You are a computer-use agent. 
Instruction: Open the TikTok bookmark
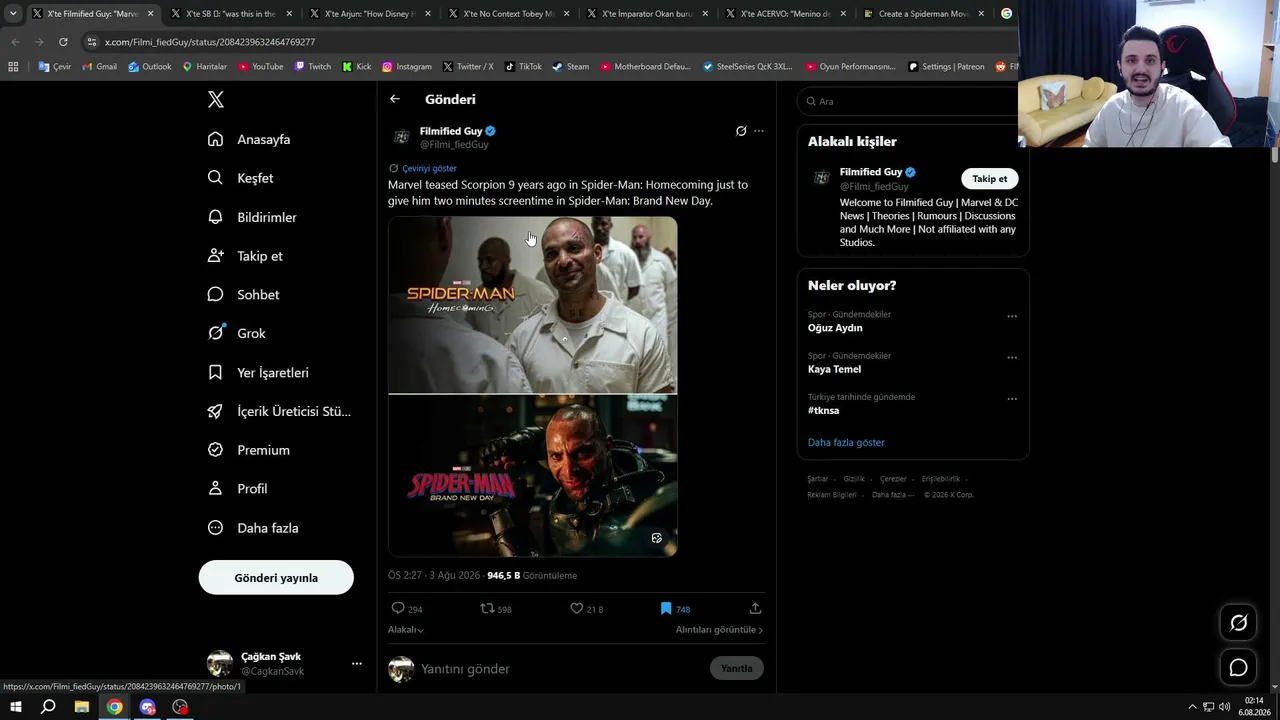[523, 67]
